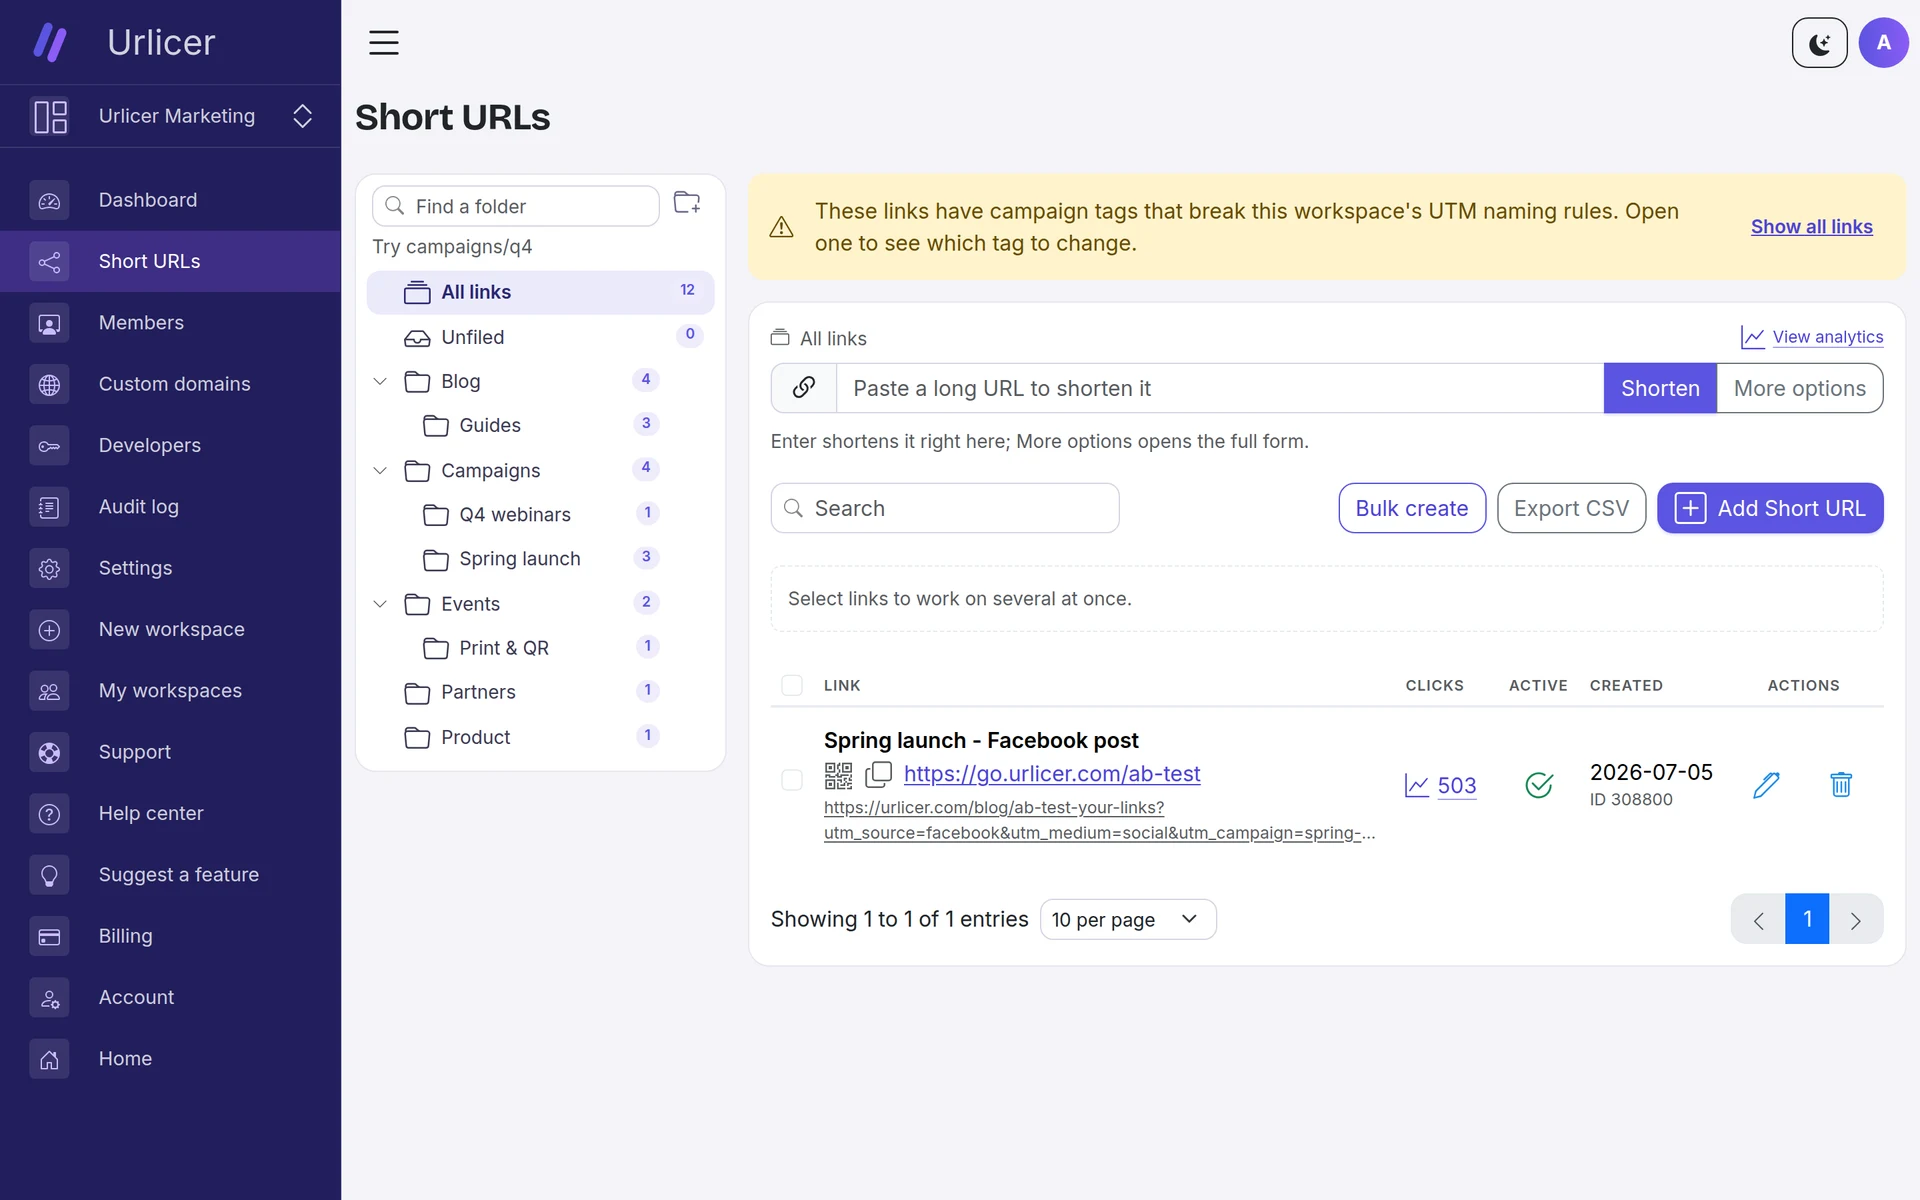Toggle sidebar with hamburger menu icon
The width and height of the screenshot is (1920, 1200).
pyautogui.click(x=384, y=43)
